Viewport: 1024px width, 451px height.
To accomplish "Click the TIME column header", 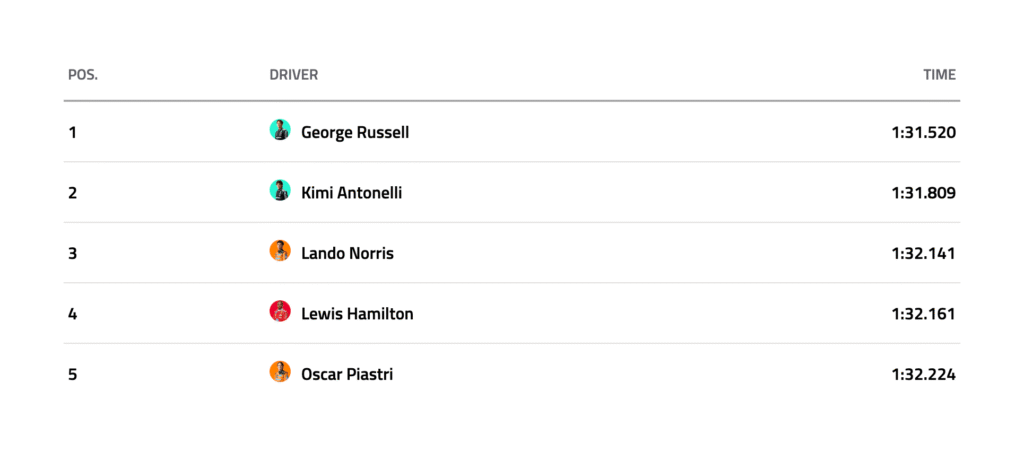I will pos(939,75).
